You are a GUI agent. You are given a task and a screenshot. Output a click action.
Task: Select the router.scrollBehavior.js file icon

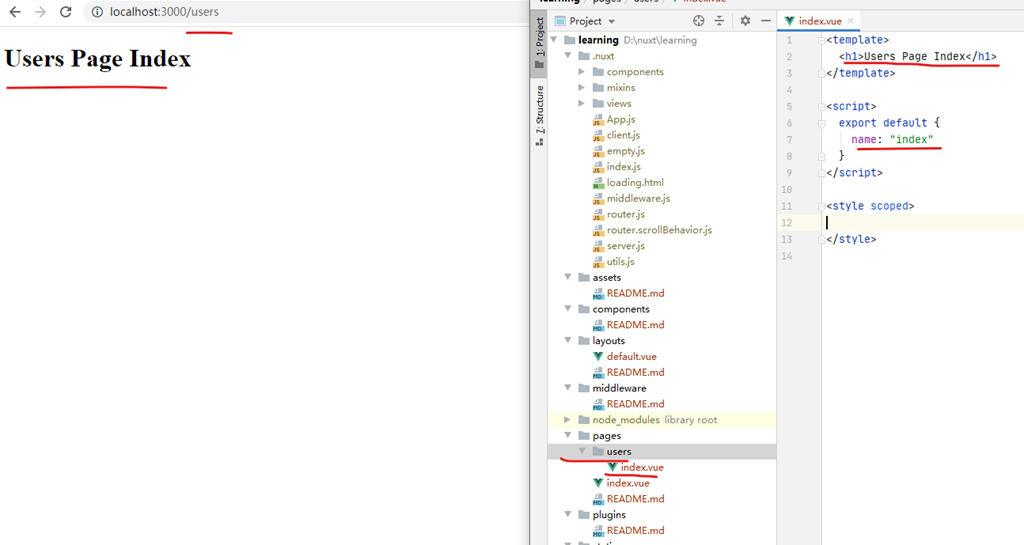pyautogui.click(x=598, y=230)
